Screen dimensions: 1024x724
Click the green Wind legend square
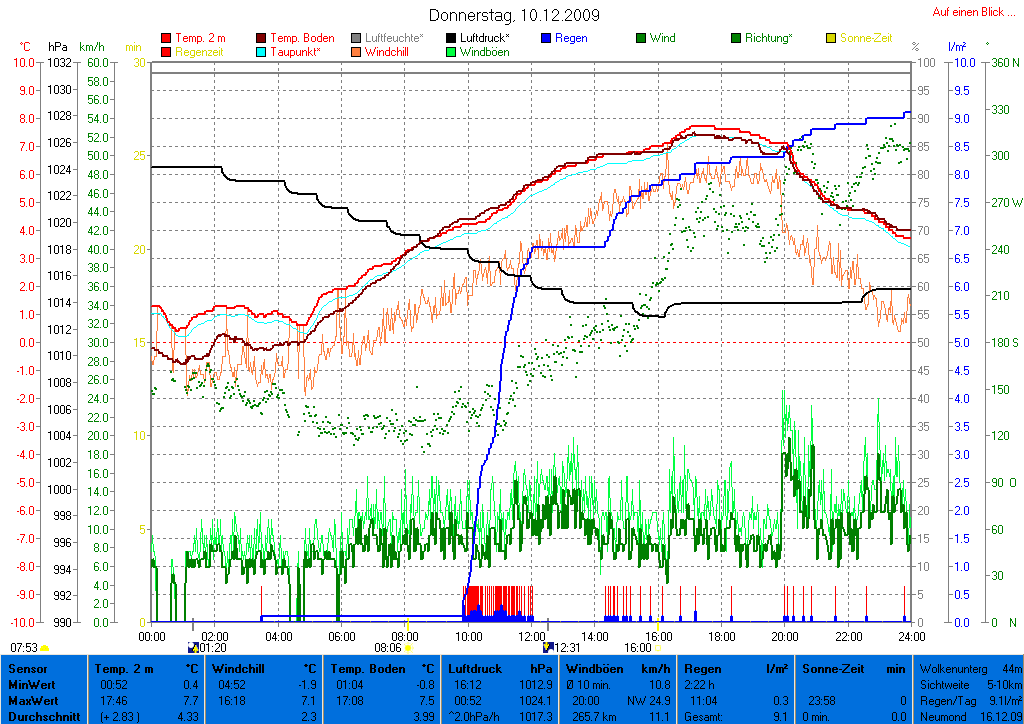click(x=641, y=39)
